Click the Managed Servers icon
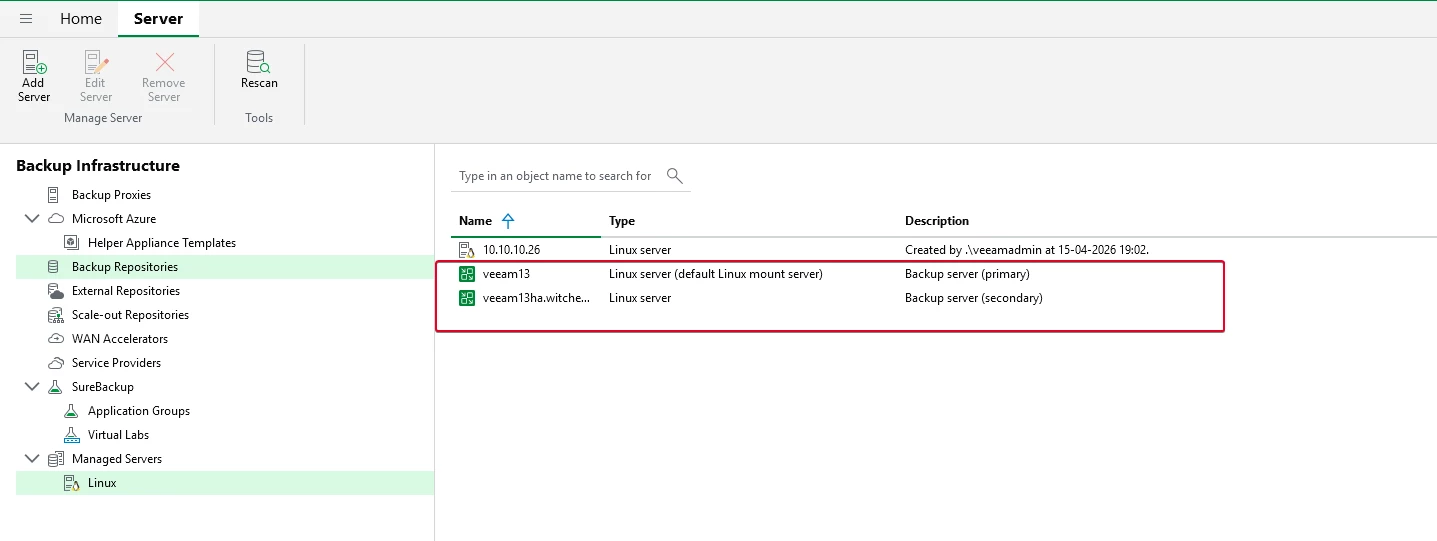Screen dimensions: 1437x541 pos(55,459)
